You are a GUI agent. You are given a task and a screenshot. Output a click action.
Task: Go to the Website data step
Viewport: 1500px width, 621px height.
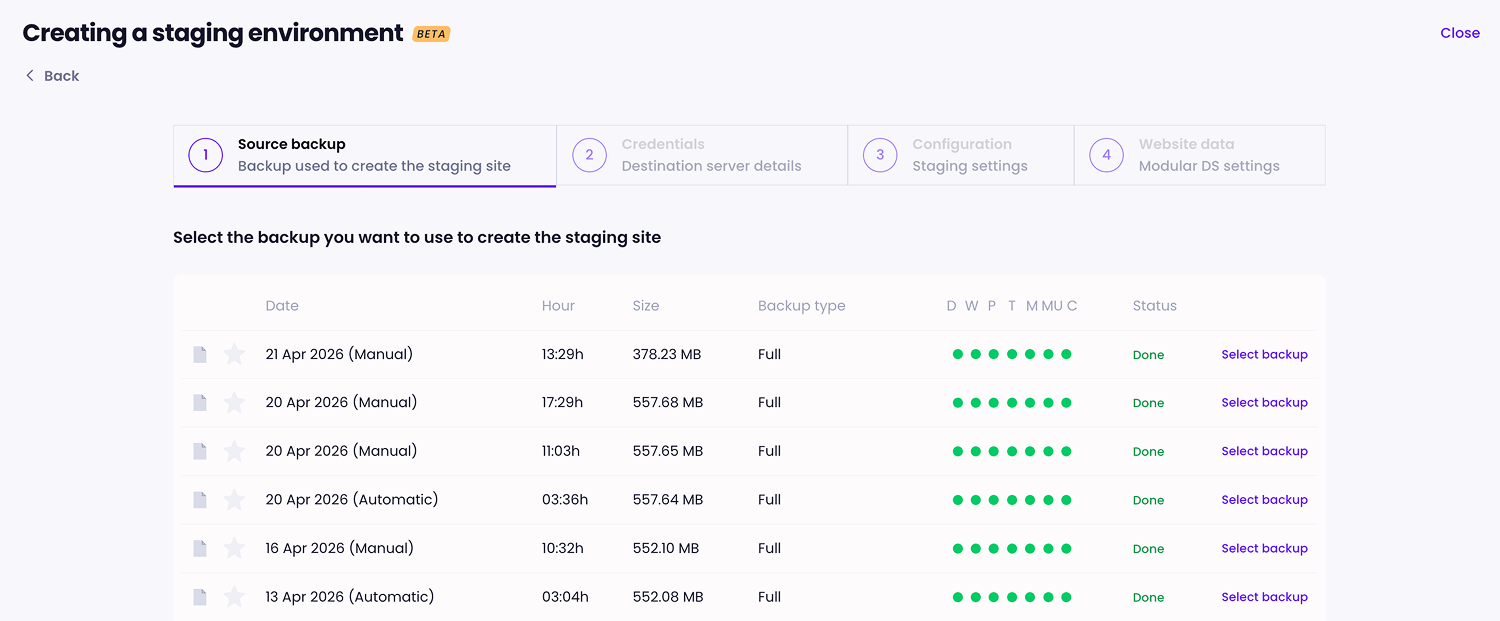point(1200,155)
